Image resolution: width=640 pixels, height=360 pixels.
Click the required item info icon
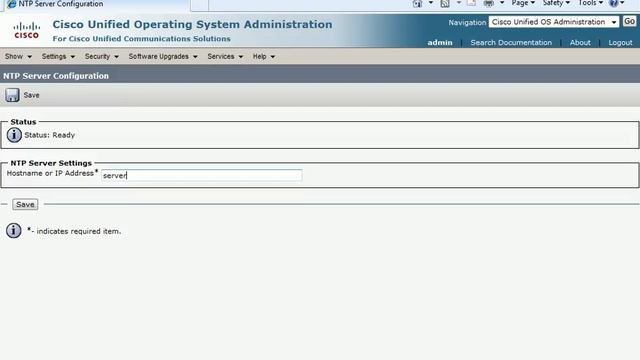click(x=13, y=231)
